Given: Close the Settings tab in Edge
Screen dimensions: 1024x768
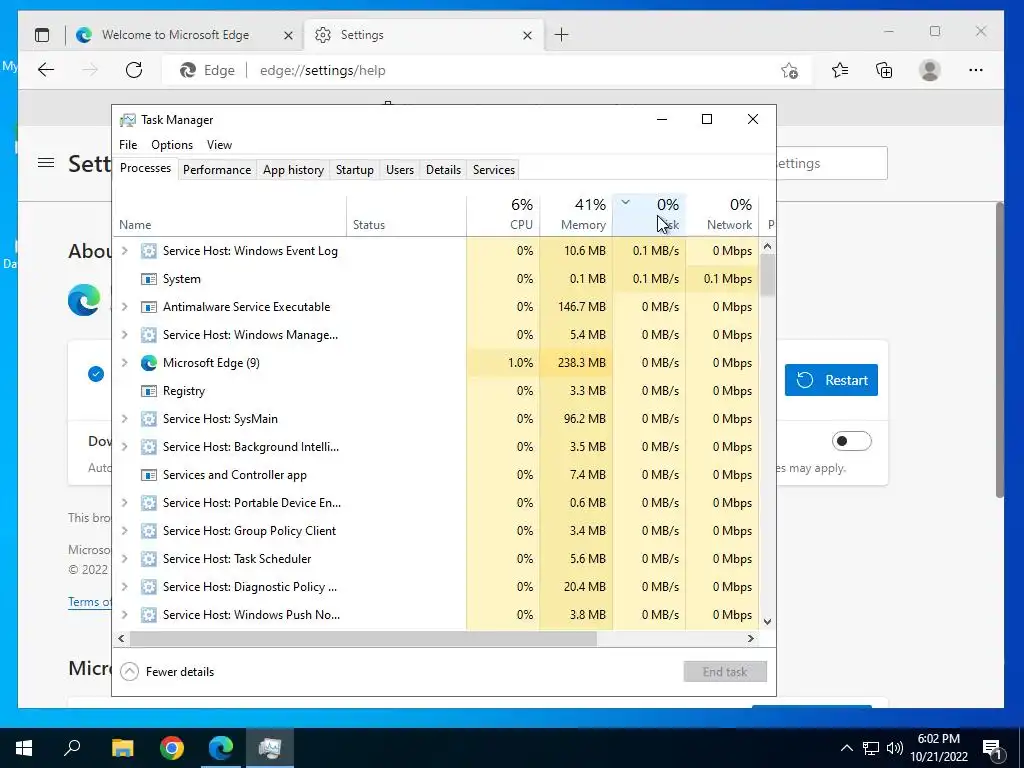Looking at the screenshot, I should (528, 35).
